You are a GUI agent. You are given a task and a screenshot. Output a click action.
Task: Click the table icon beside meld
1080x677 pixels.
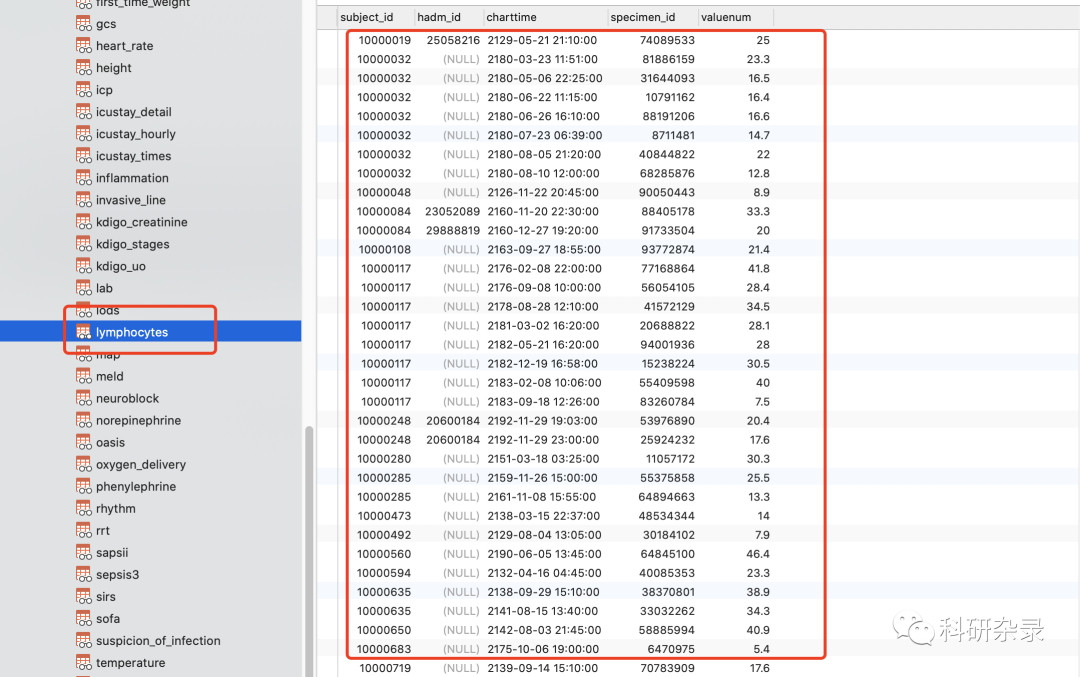click(83, 376)
